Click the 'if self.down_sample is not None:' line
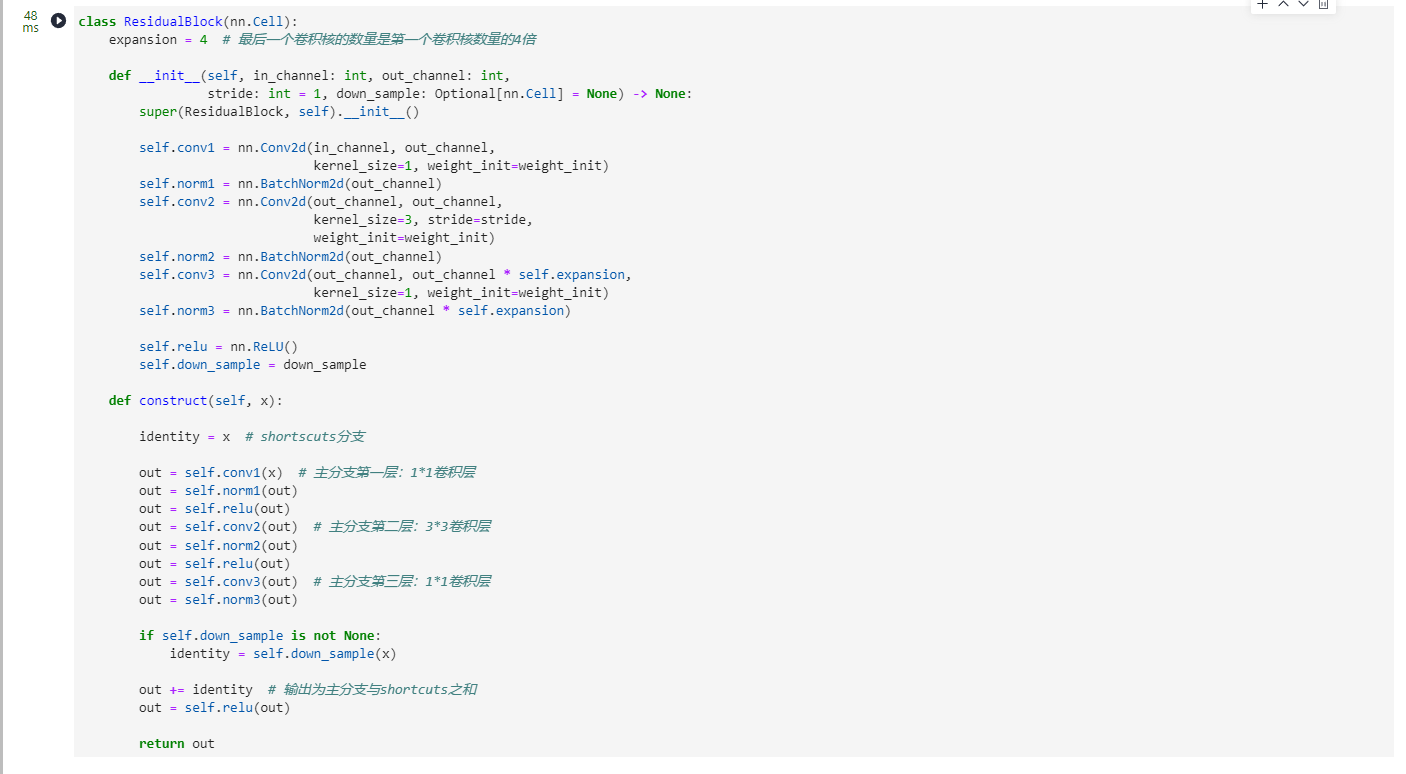 (x=260, y=636)
